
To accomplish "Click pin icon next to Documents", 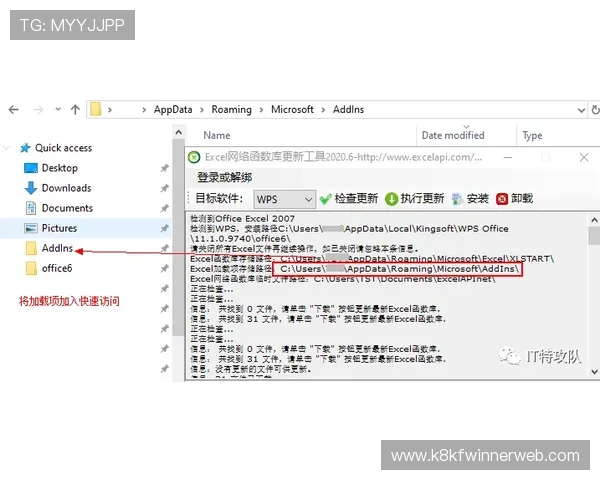I will [165, 208].
